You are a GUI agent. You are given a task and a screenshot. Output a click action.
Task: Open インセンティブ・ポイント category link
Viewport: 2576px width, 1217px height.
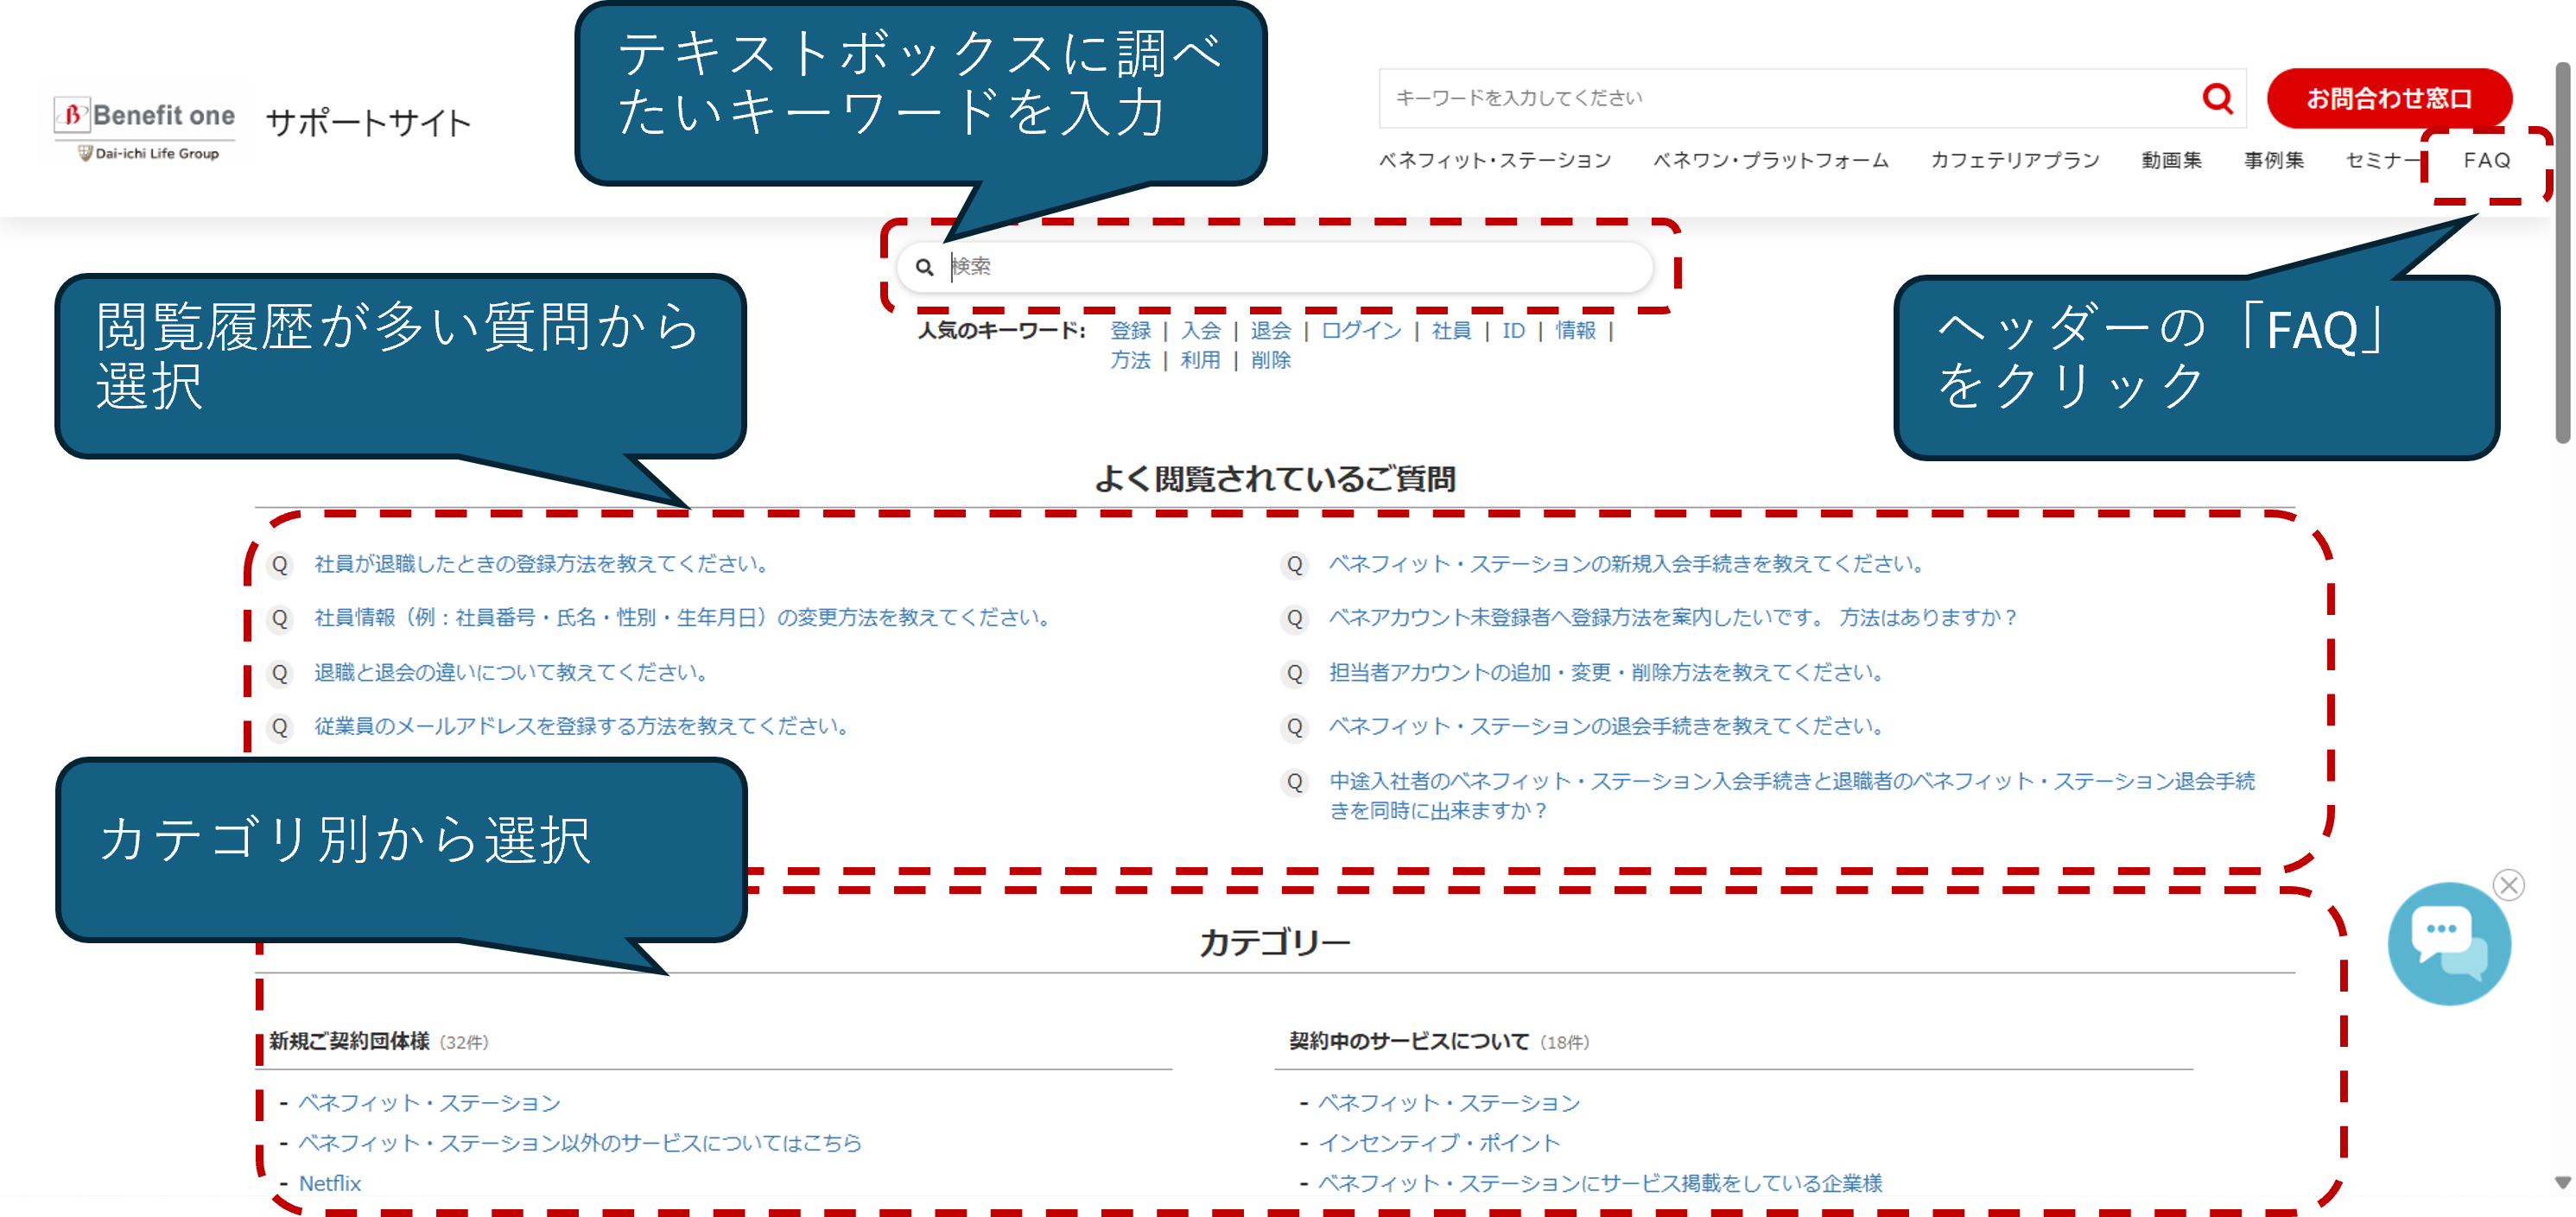[1438, 1143]
